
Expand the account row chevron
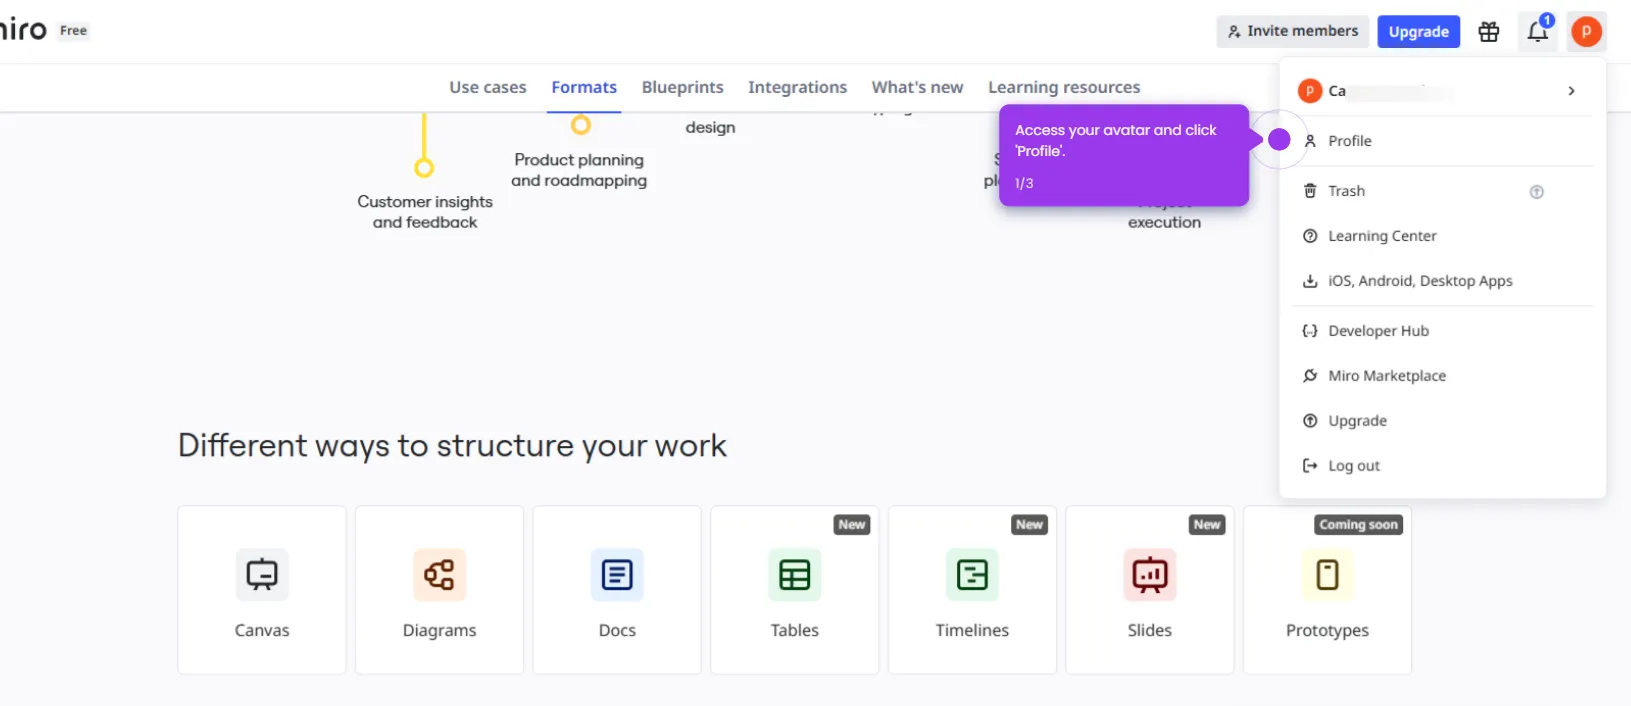pos(1571,91)
